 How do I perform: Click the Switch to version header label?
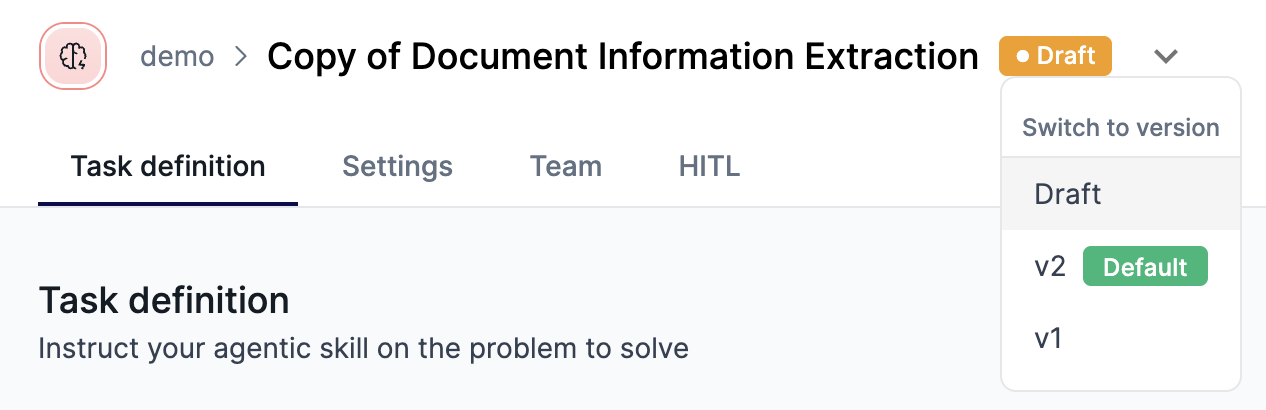pos(1121,128)
